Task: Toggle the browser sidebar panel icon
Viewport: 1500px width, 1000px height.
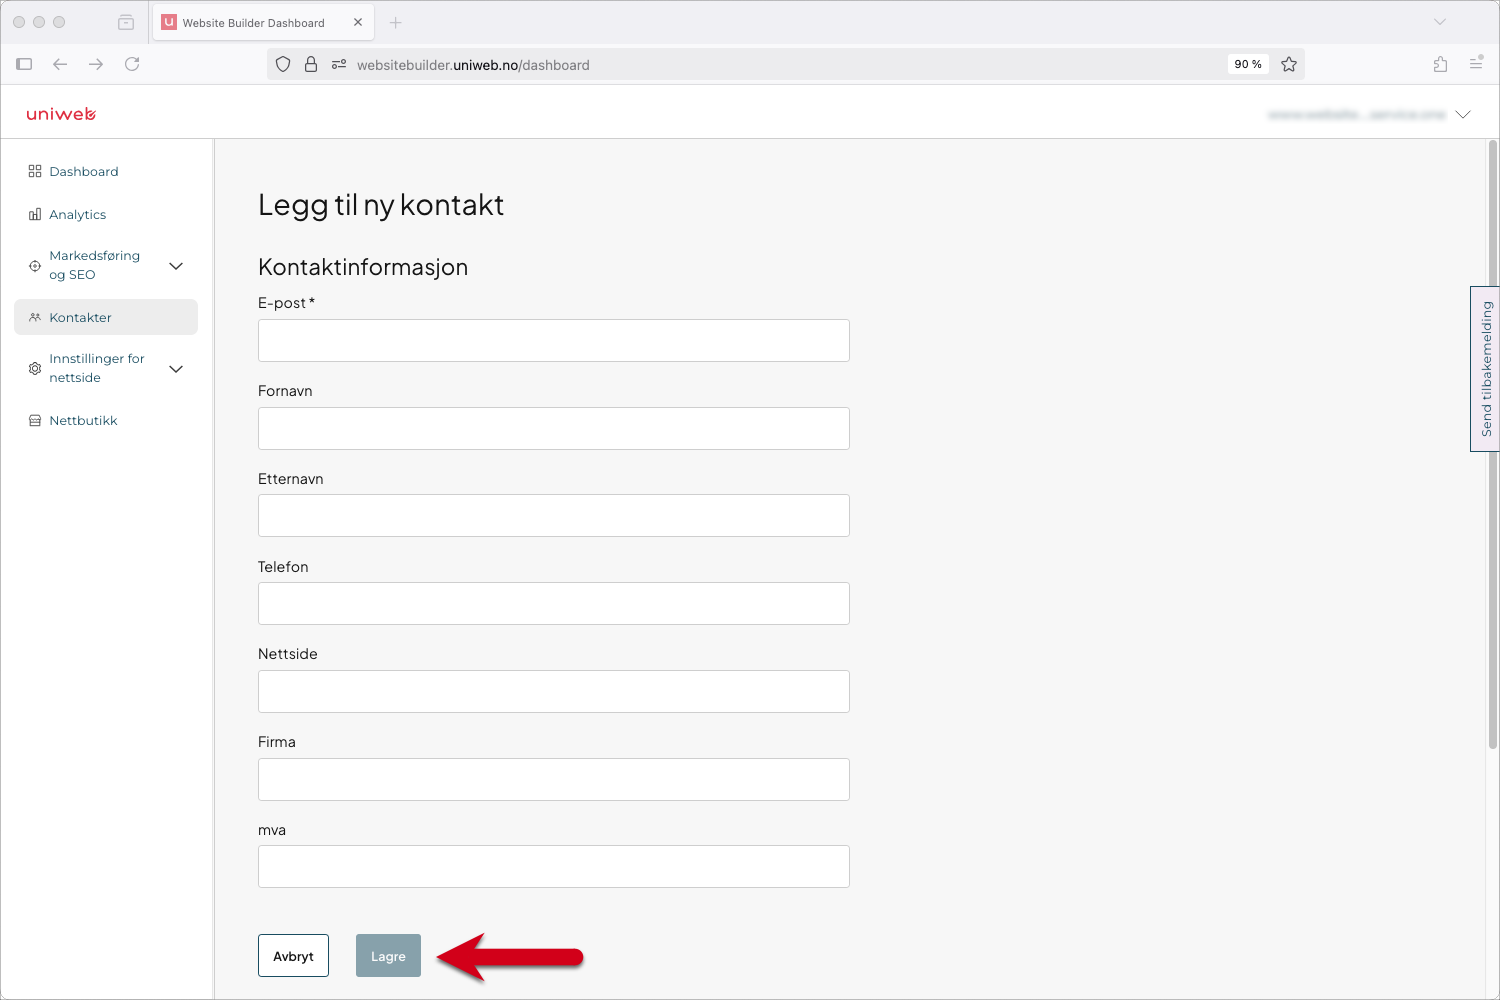Action: click(25, 64)
